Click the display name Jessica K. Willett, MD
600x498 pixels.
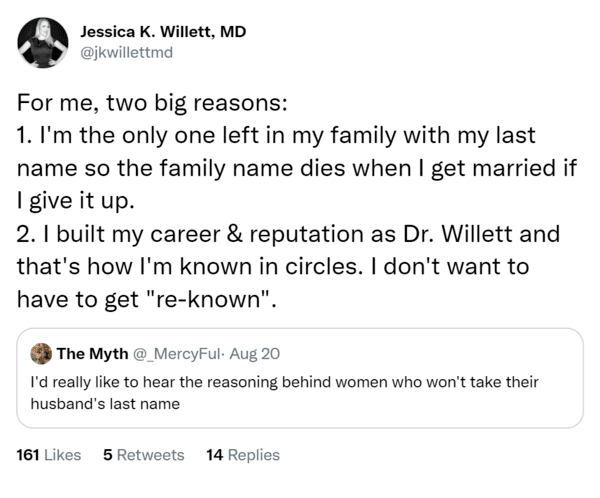point(163,32)
